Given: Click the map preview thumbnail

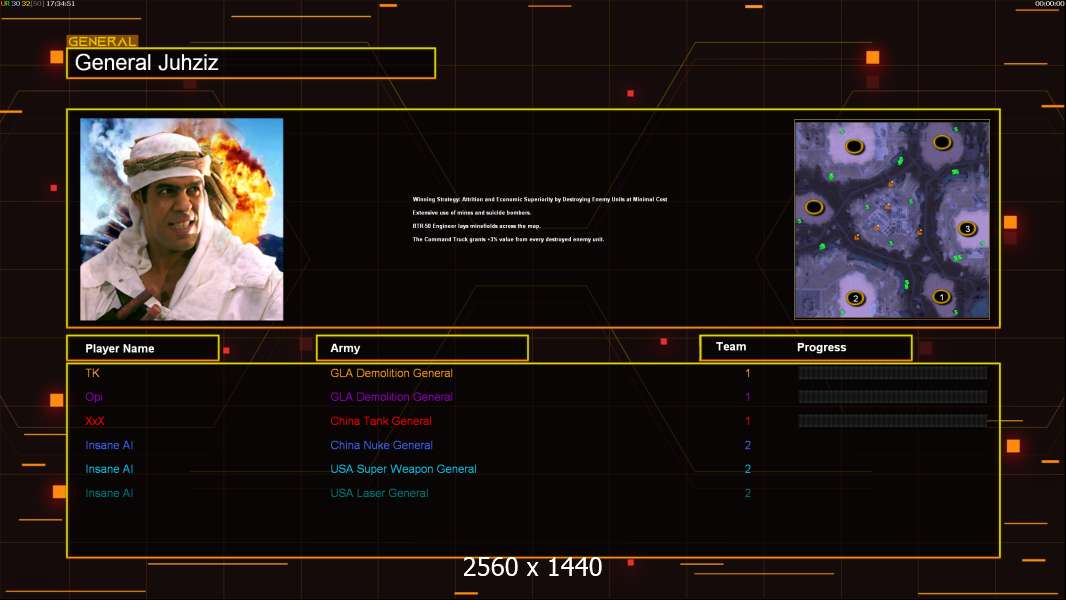Looking at the screenshot, I should pyautogui.click(x=892, y=219).
